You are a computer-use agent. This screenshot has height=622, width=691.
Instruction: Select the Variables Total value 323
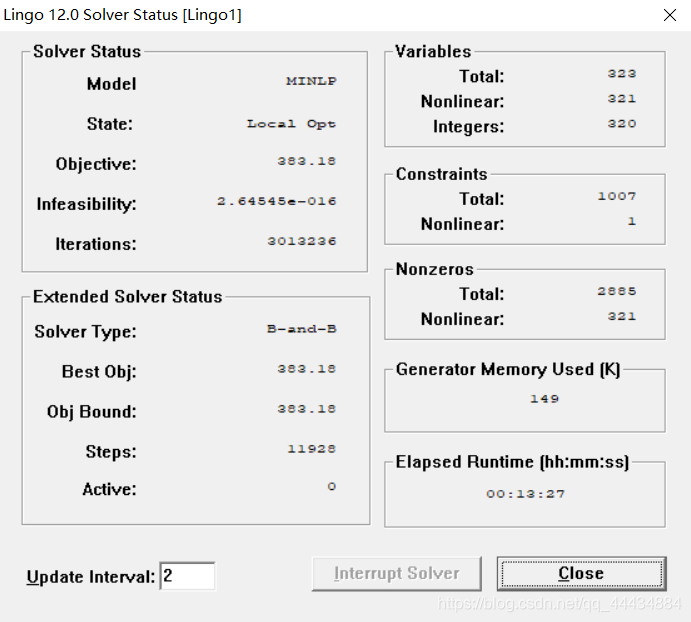coord(622,73)
